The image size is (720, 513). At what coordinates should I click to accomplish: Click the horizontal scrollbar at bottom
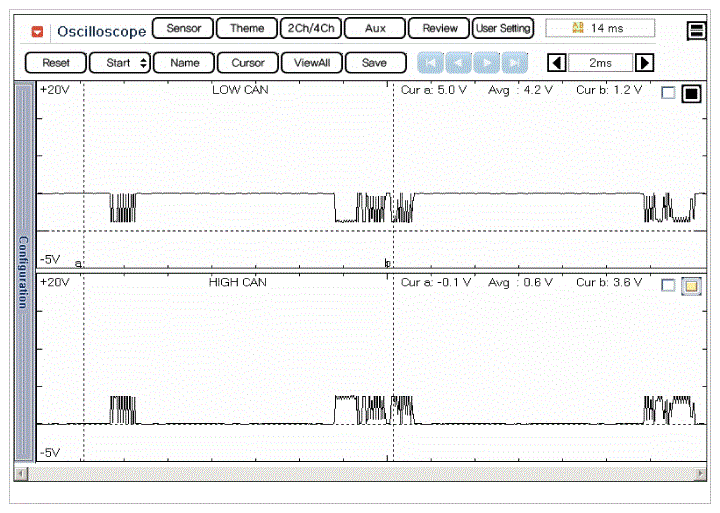coord(360,472)
